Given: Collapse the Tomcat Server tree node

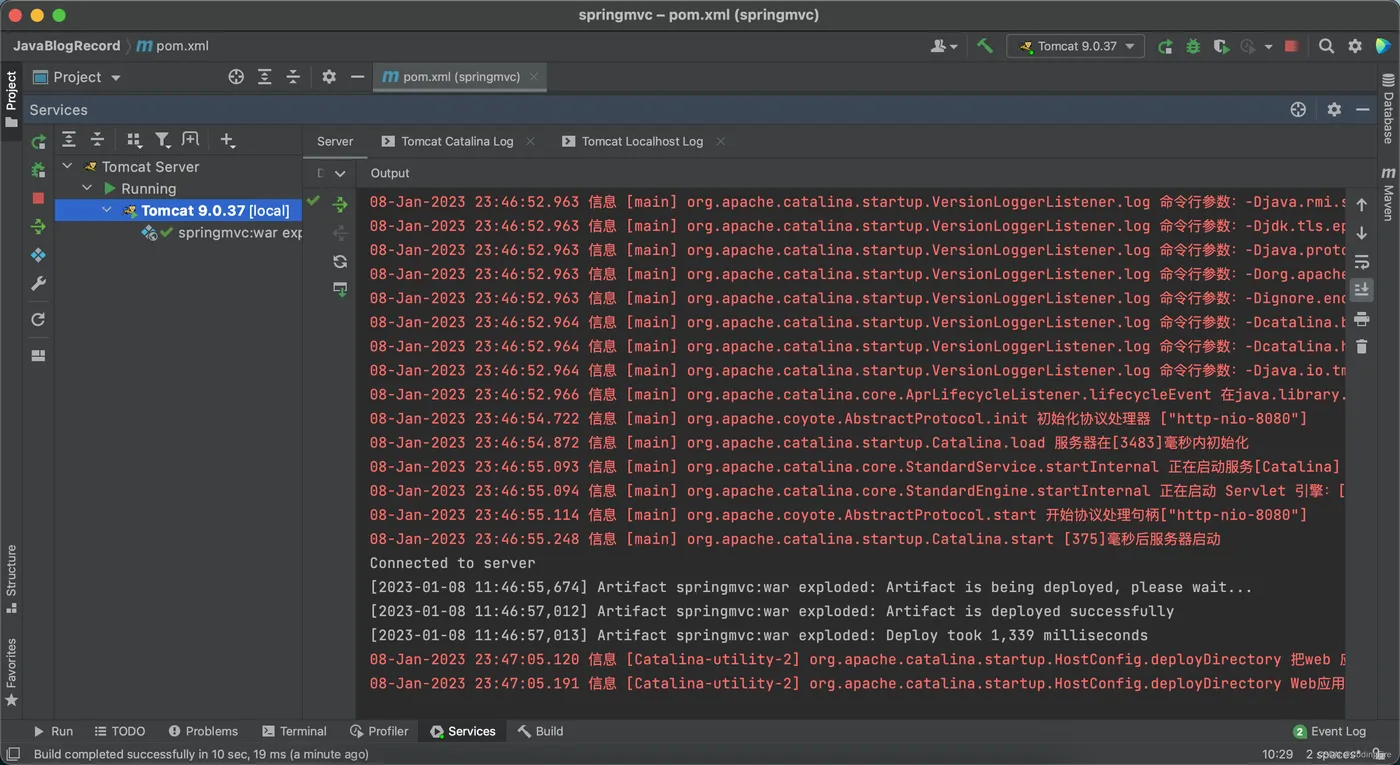Looking at the screenshot, I should click(x=68, y=167).
